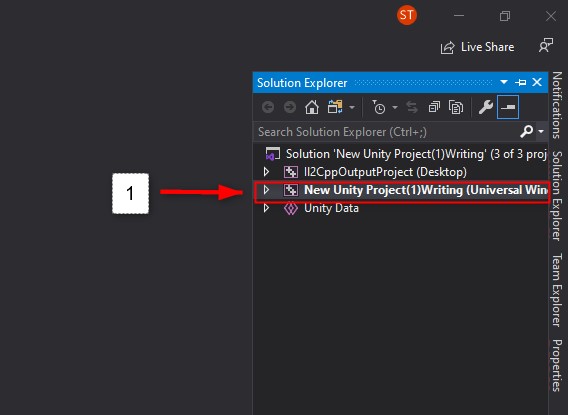The image size is (568, 415).
Task: Go forward in Solution Explorer
Action: [x=290, y=108]
